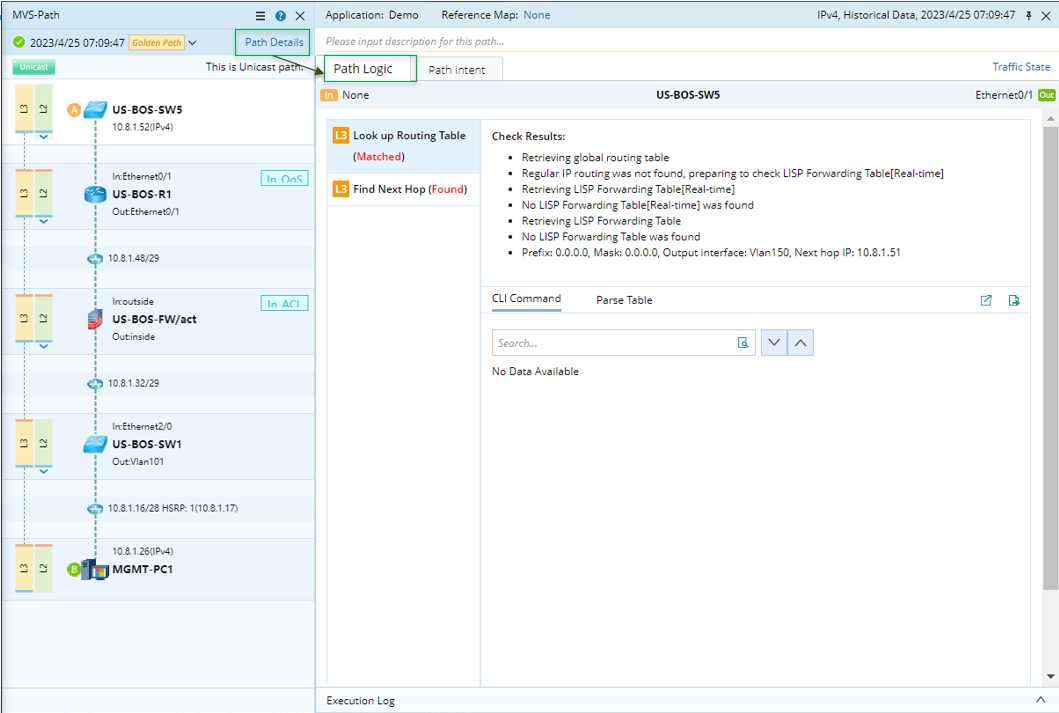Image resolution: width=1059 pixels, height=713 pixels.
Task: Switch to the Path Intent tab
Action: tap(456, 70)
